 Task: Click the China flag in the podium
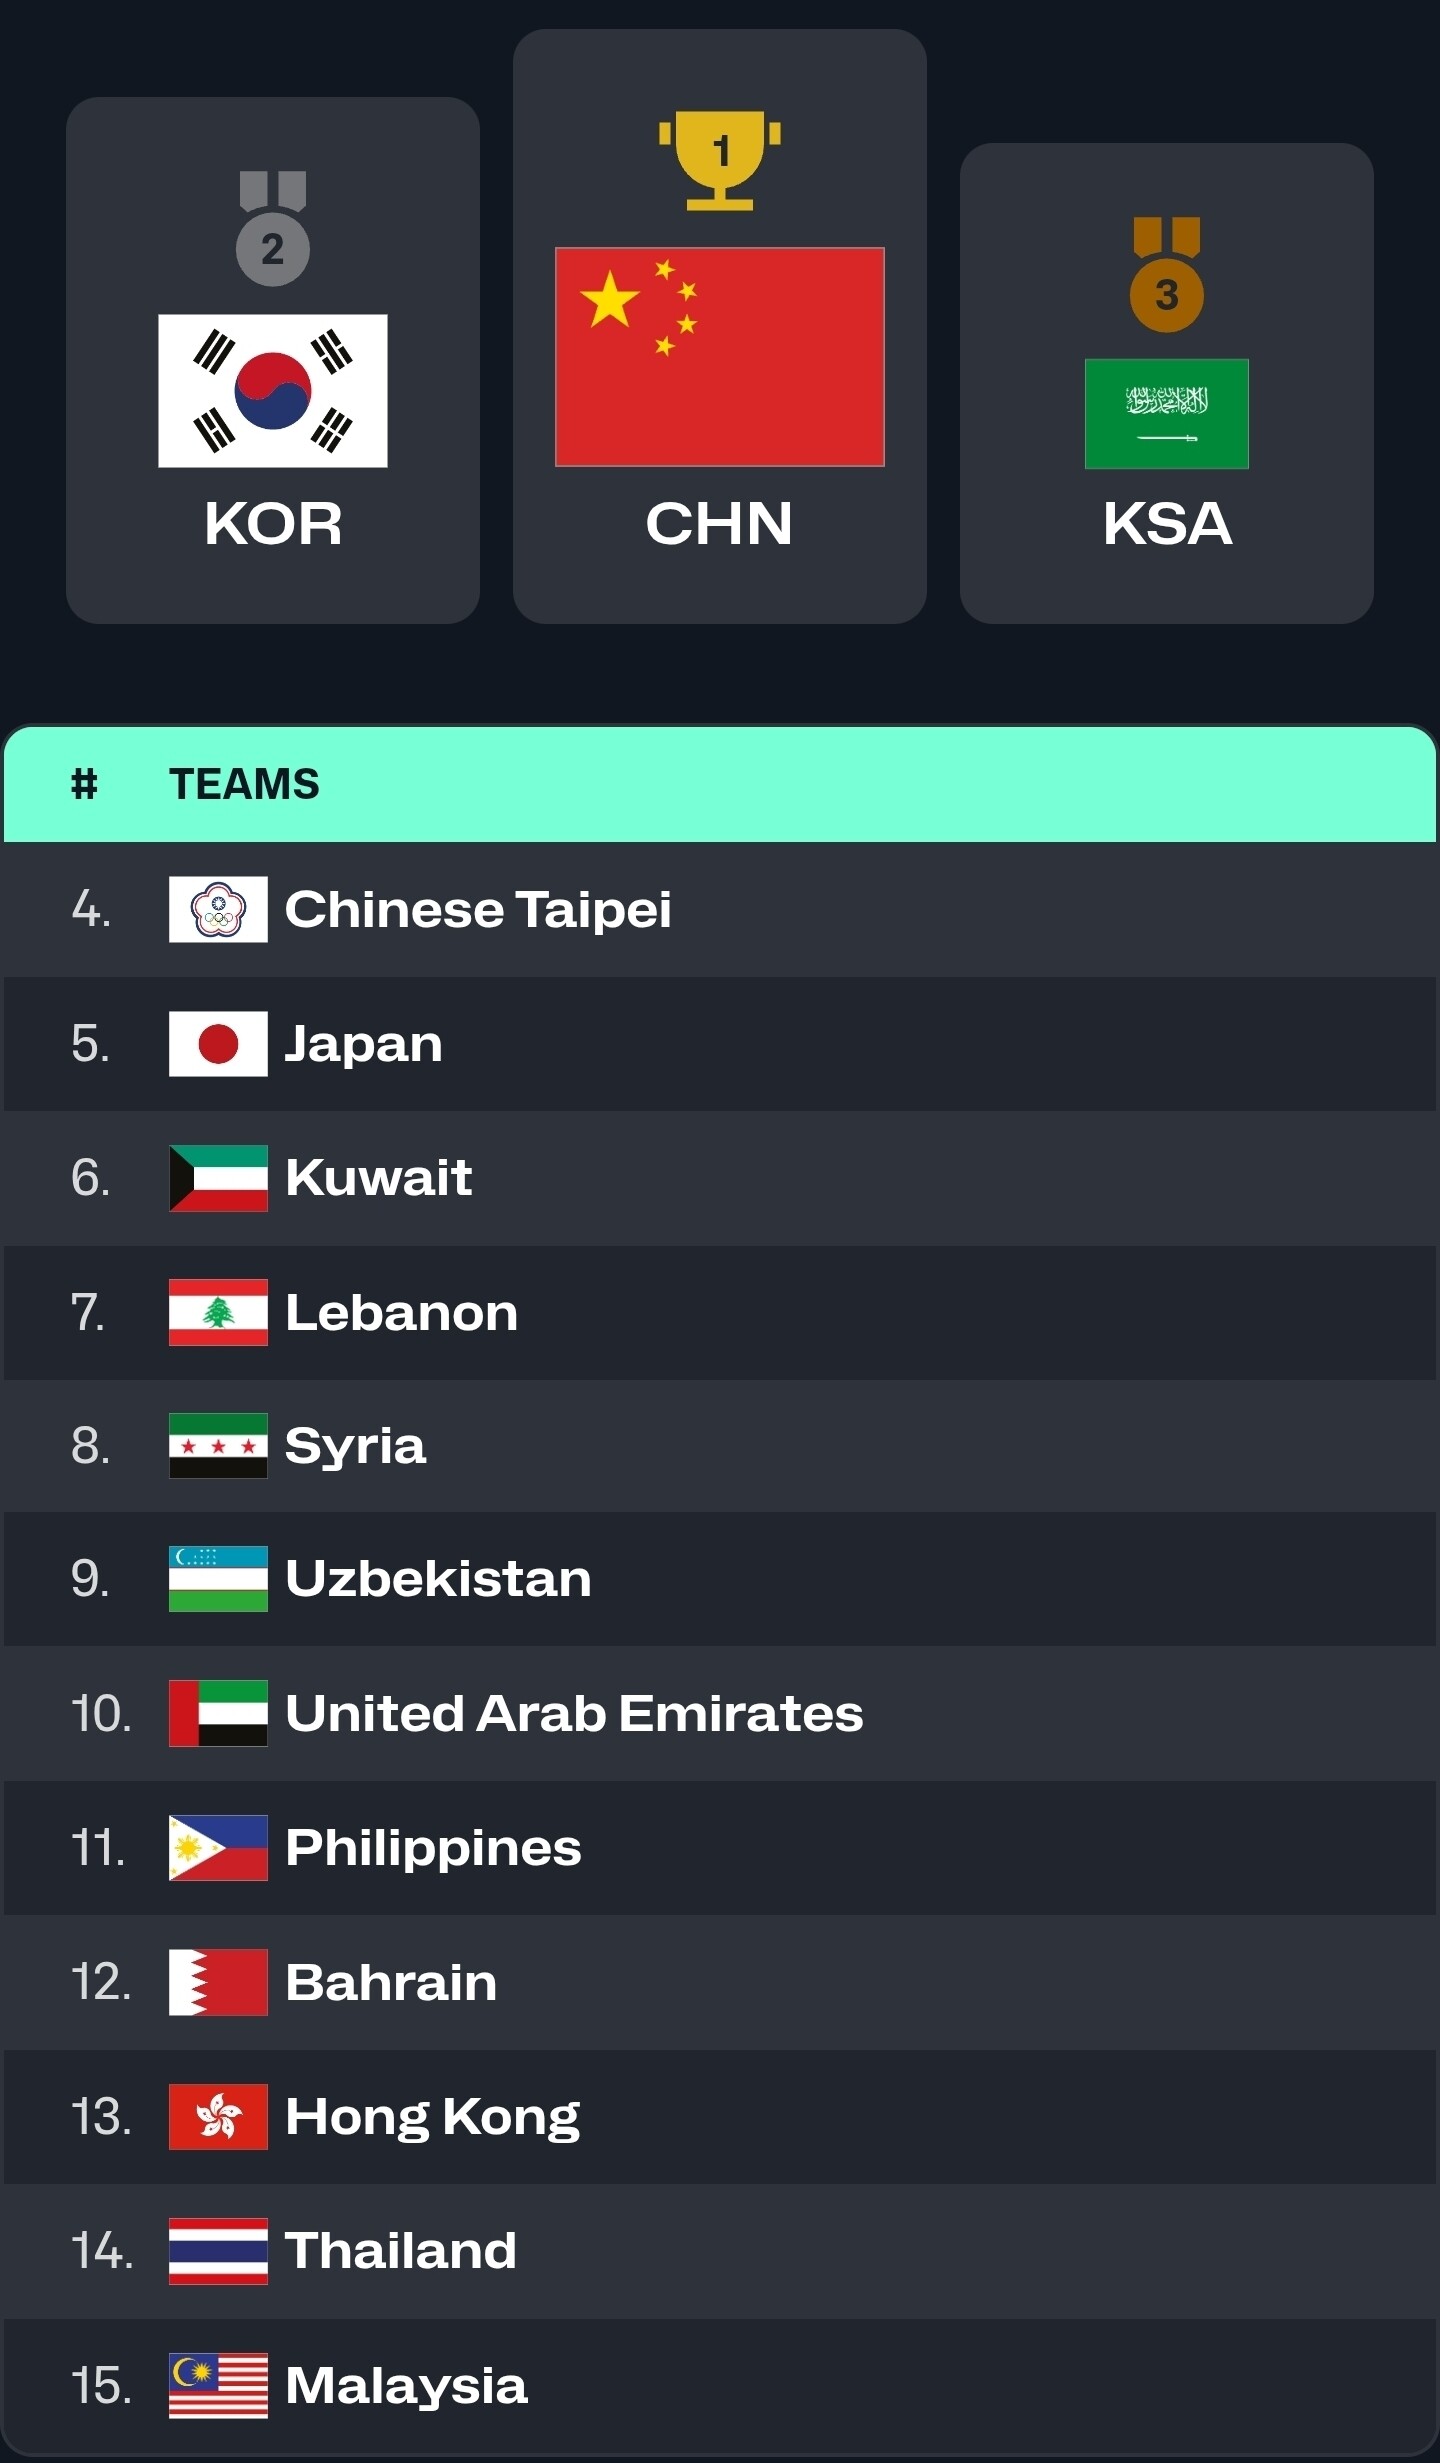(x=720, y=357)
